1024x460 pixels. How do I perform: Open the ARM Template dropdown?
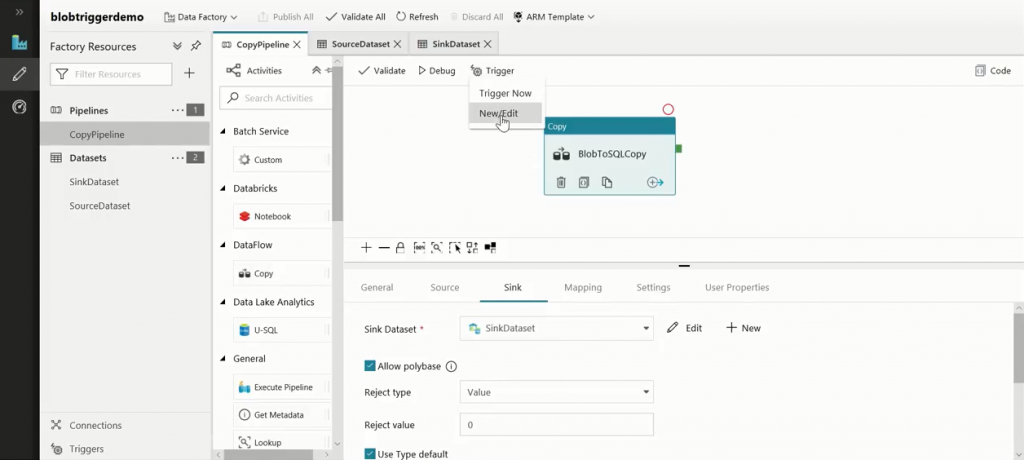tap(554, 17)
